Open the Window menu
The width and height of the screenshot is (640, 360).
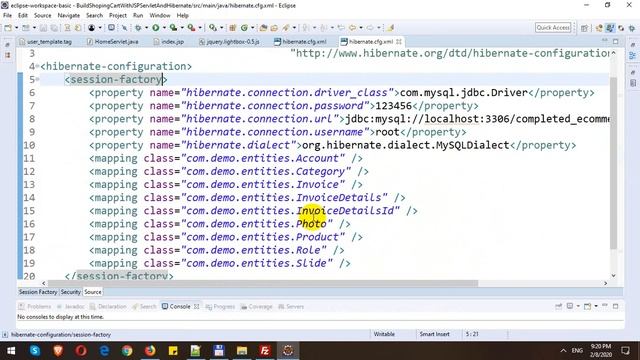[160, 15]
